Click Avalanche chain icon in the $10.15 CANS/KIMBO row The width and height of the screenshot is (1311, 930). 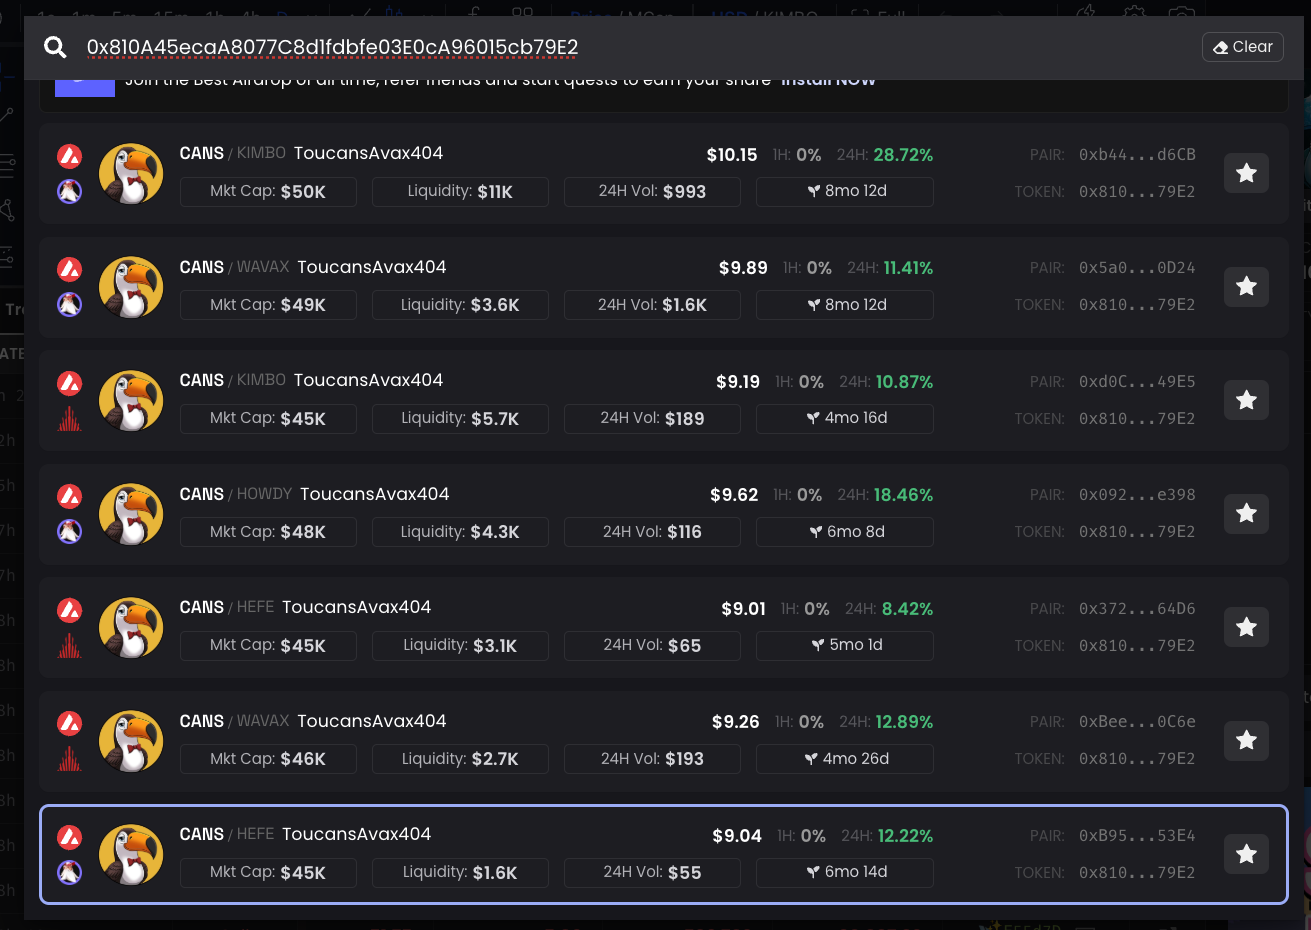pos(69,156)
